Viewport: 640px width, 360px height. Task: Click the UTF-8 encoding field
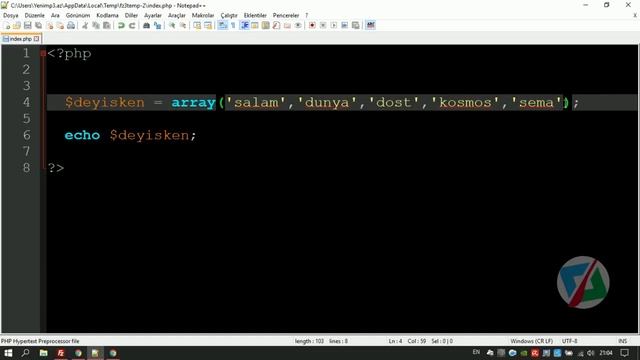pos(570,341)
